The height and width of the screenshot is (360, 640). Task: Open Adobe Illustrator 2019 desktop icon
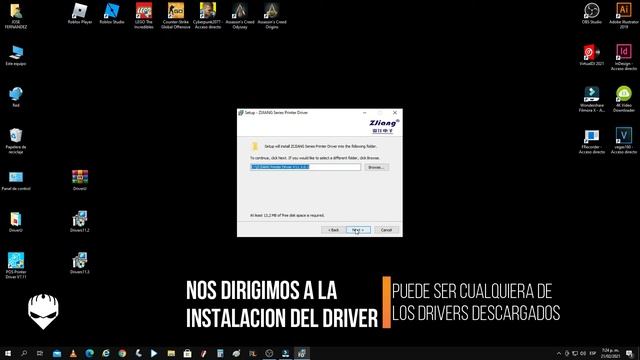[624, 16]
